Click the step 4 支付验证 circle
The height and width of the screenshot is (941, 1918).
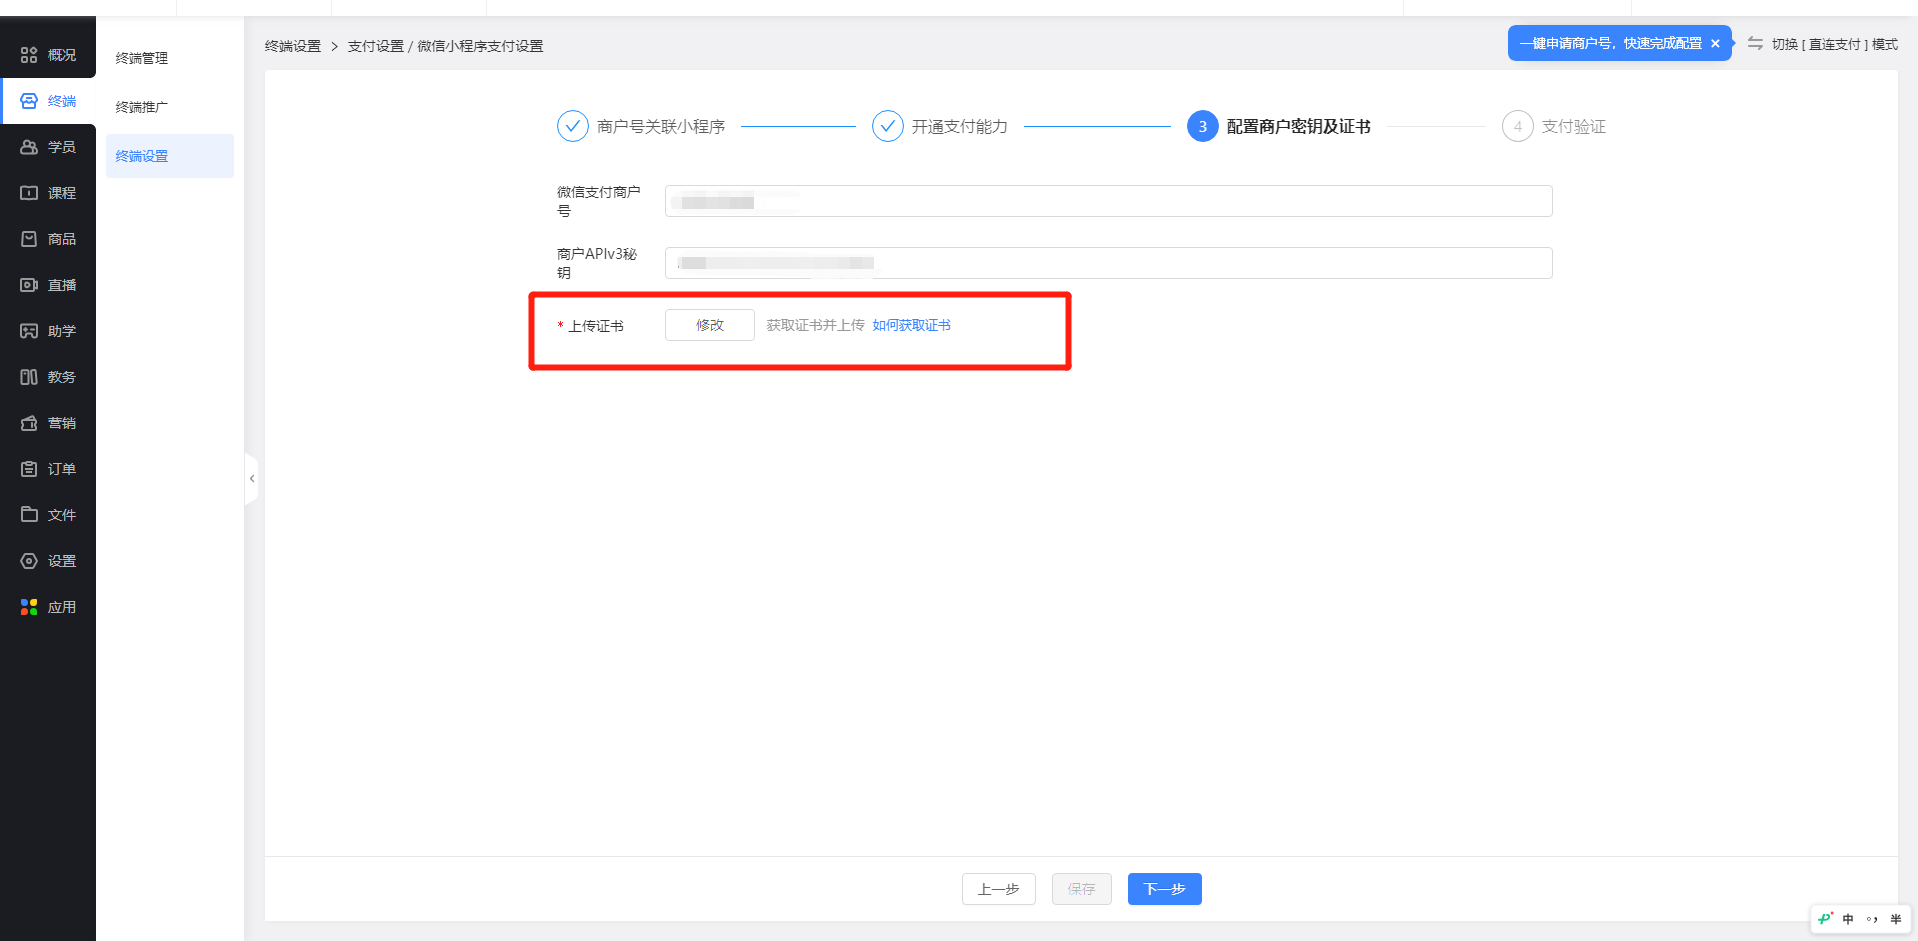click(x=1518, y=126)
